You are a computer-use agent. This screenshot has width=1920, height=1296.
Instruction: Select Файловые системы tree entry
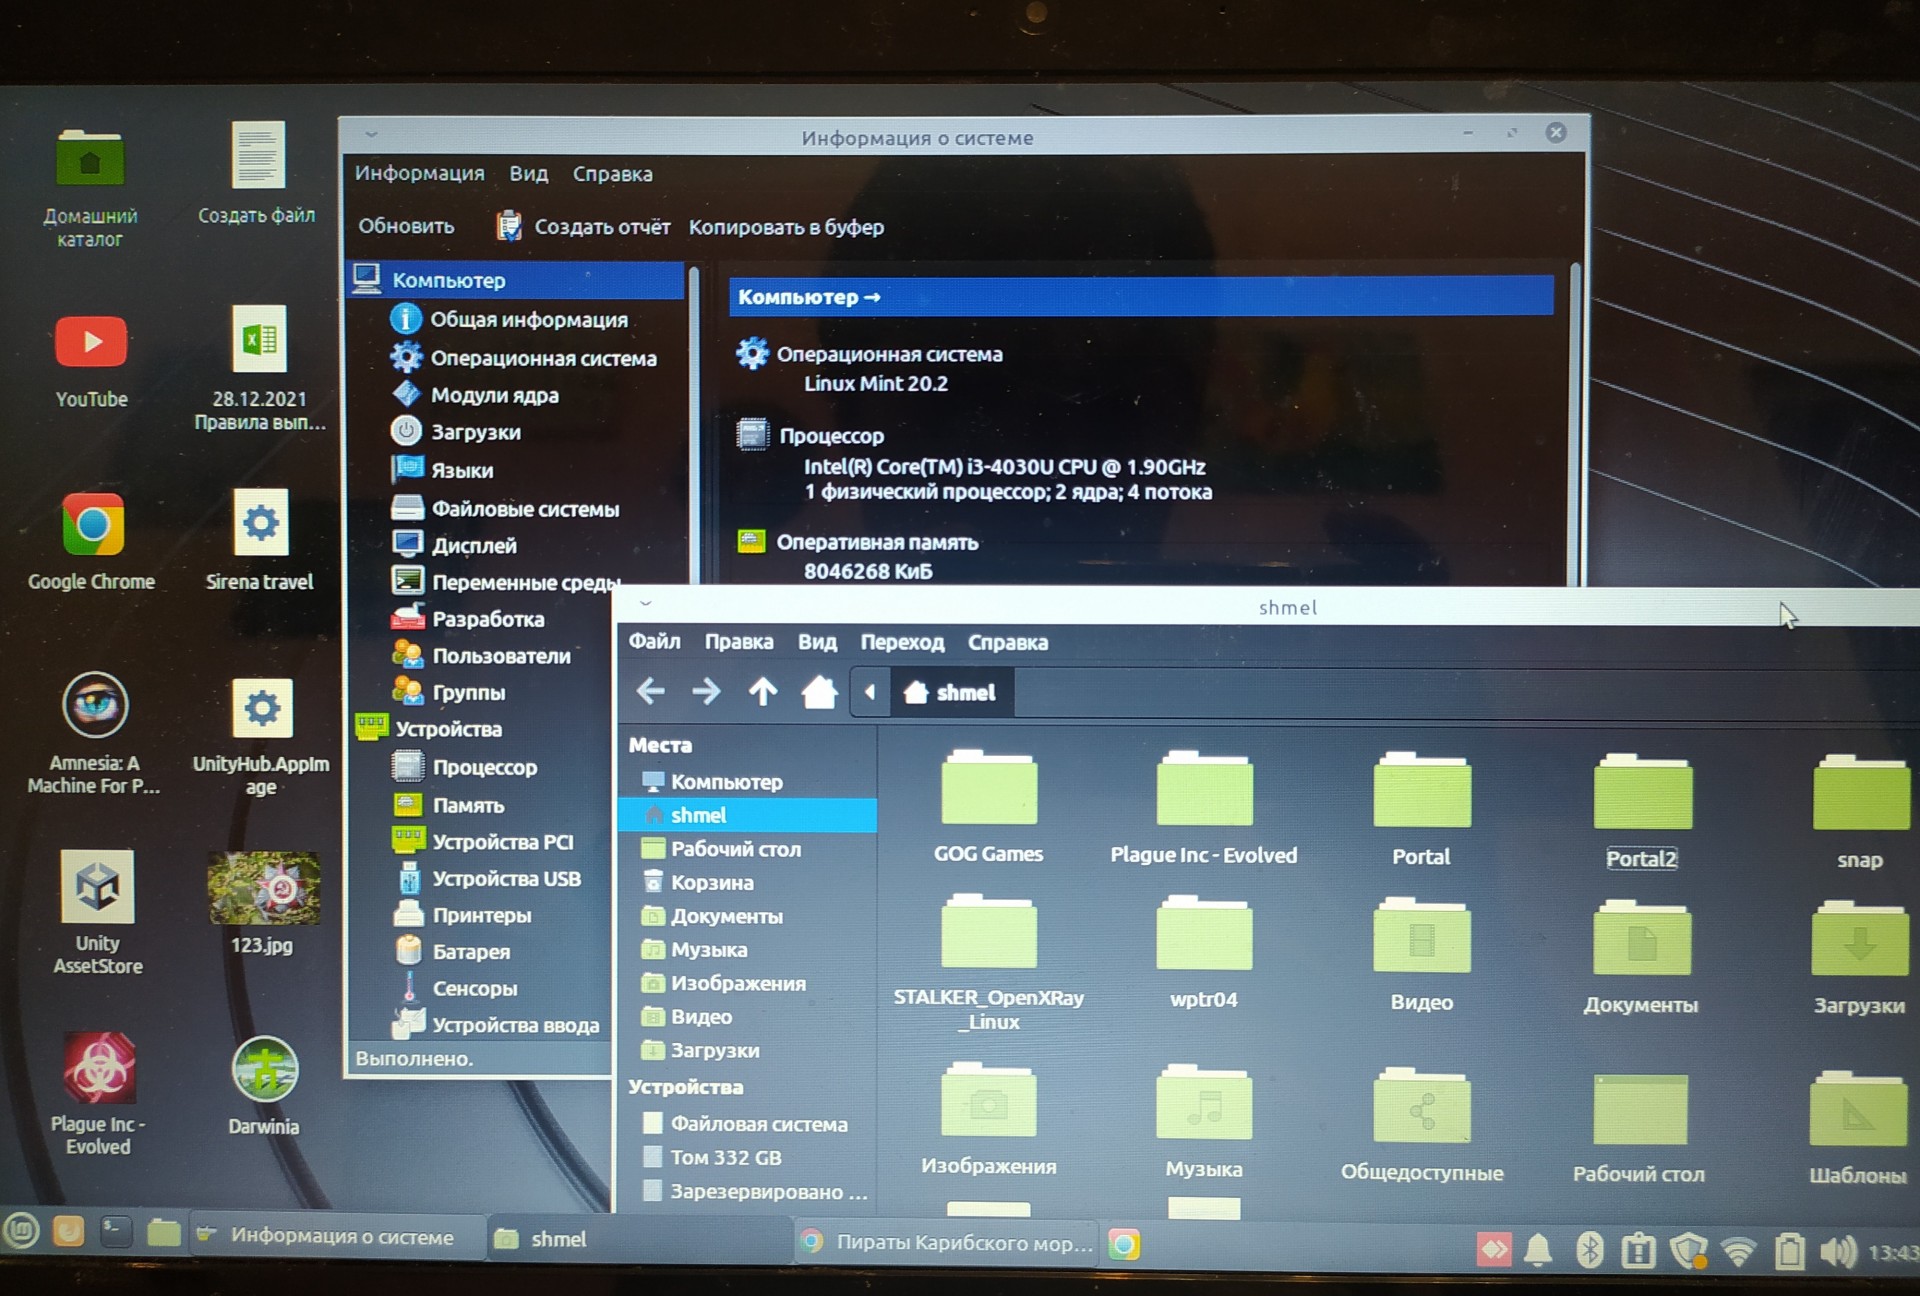pos(506,509)
